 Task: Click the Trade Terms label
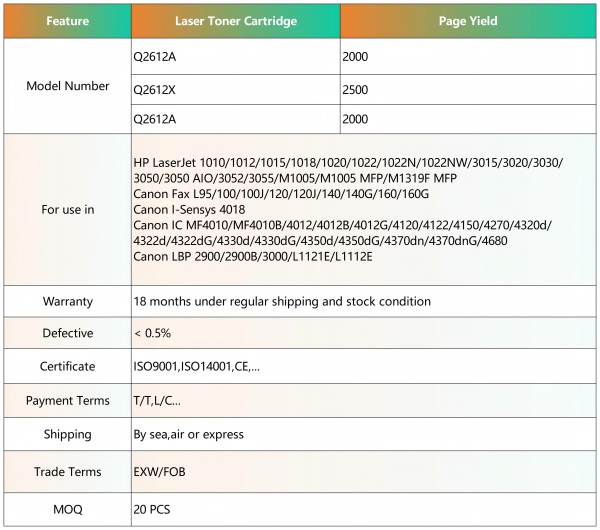[68, 471]
